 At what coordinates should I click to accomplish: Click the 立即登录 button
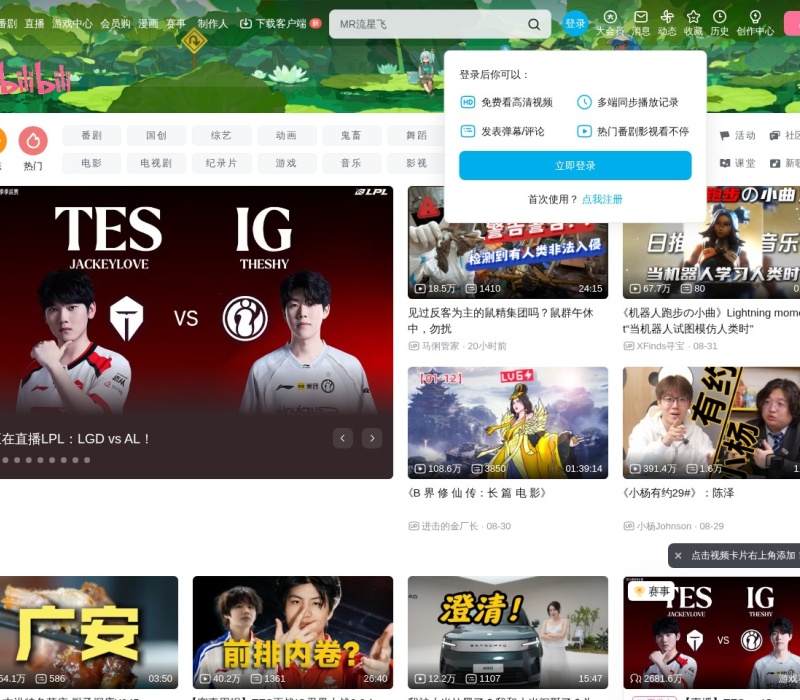(575, 165)
